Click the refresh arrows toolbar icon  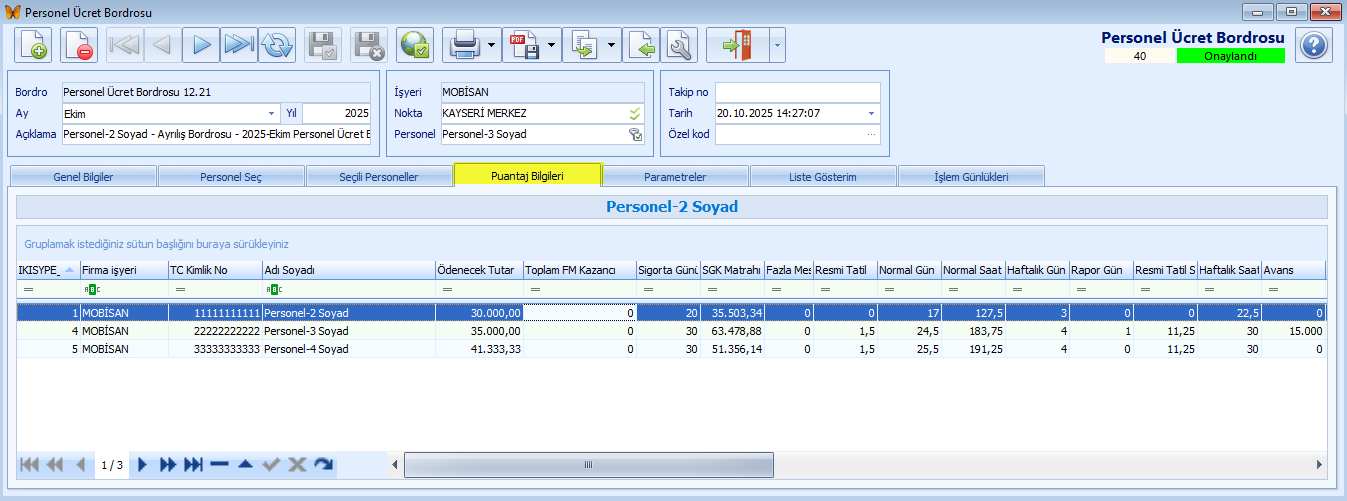pos(277,46)
